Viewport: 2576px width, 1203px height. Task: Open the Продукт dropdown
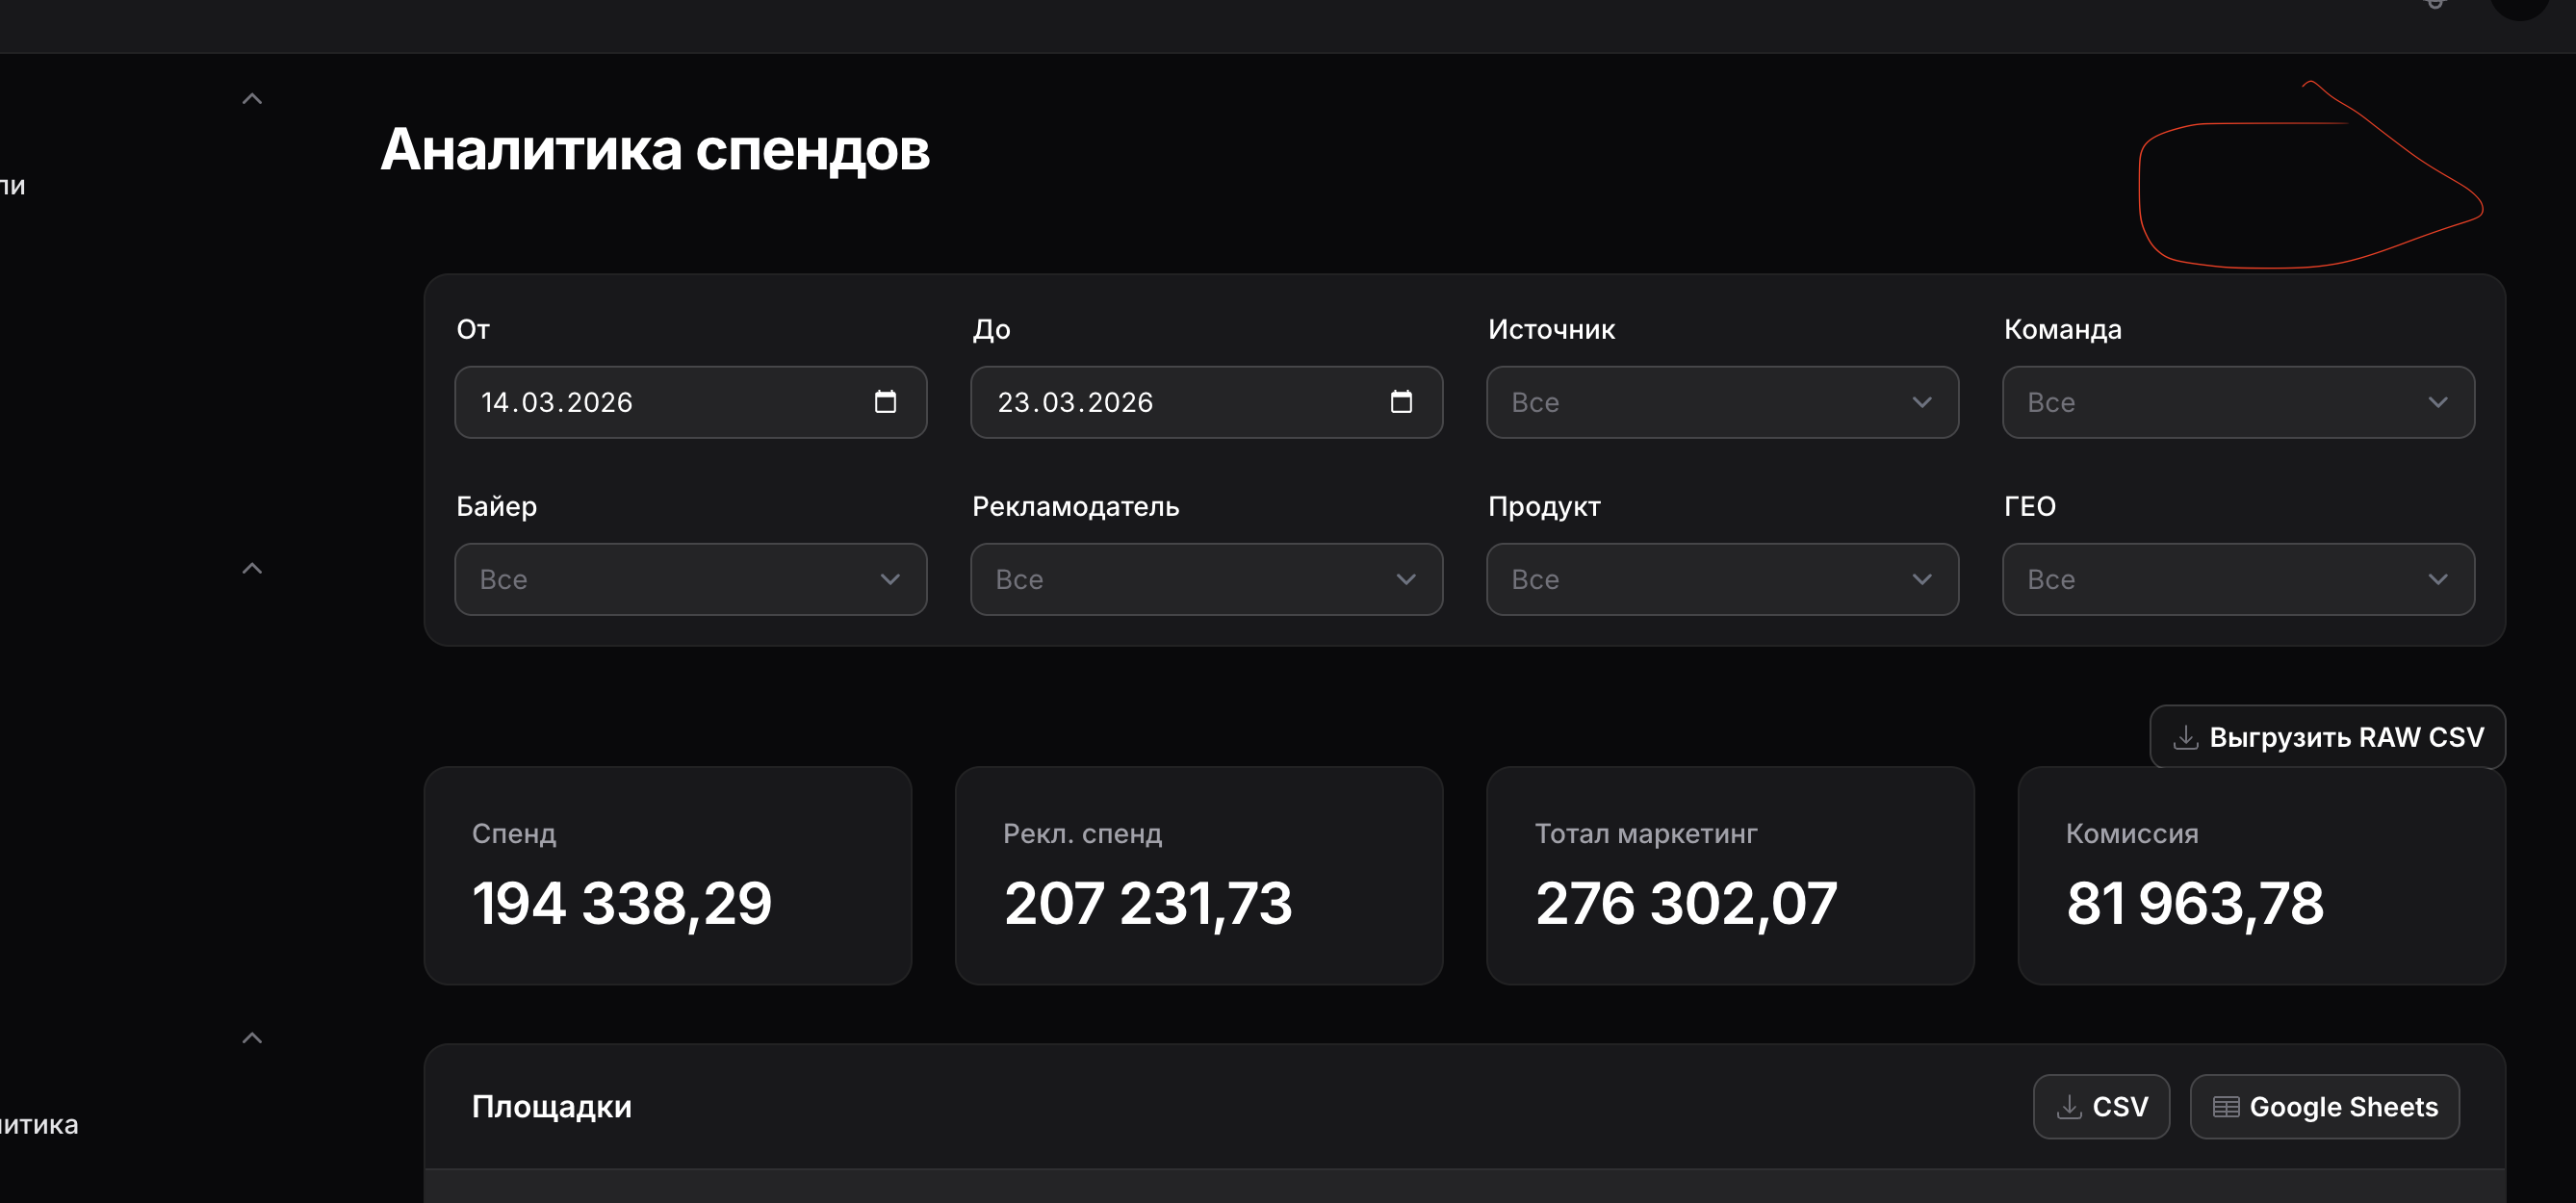(x=1722, y=579)
